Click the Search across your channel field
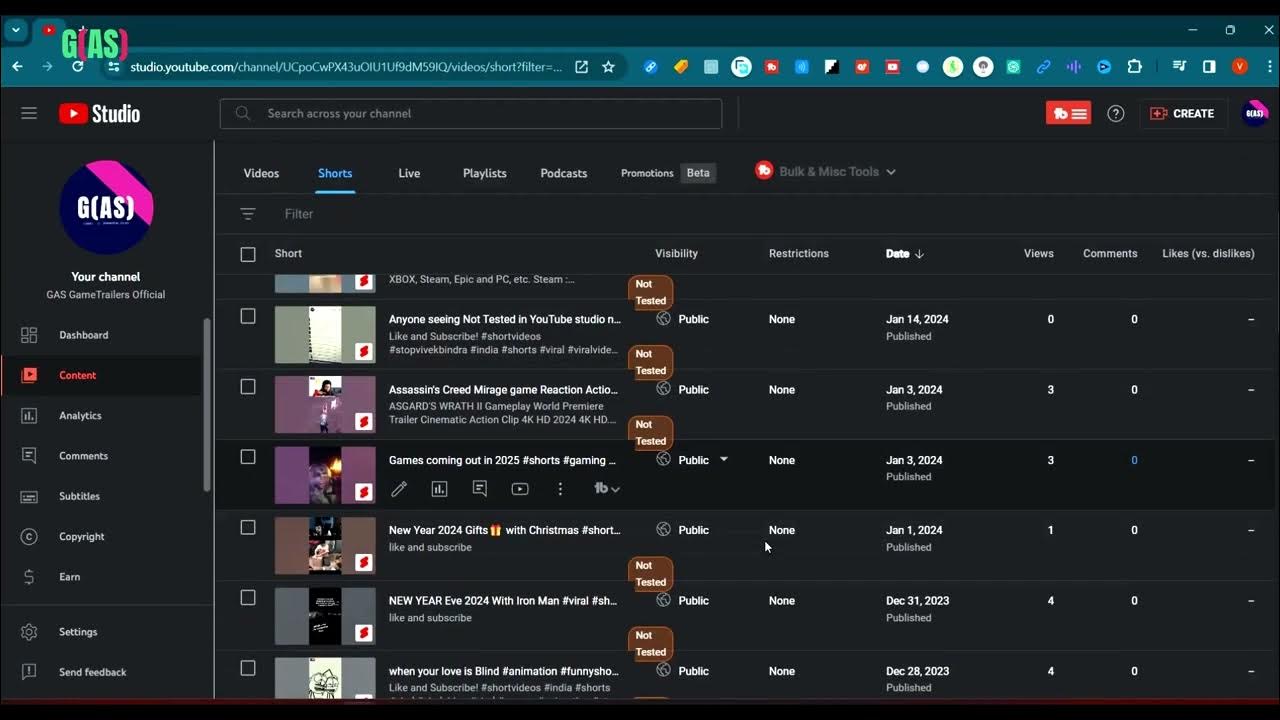1280x720 pixels. pos(470,114)
